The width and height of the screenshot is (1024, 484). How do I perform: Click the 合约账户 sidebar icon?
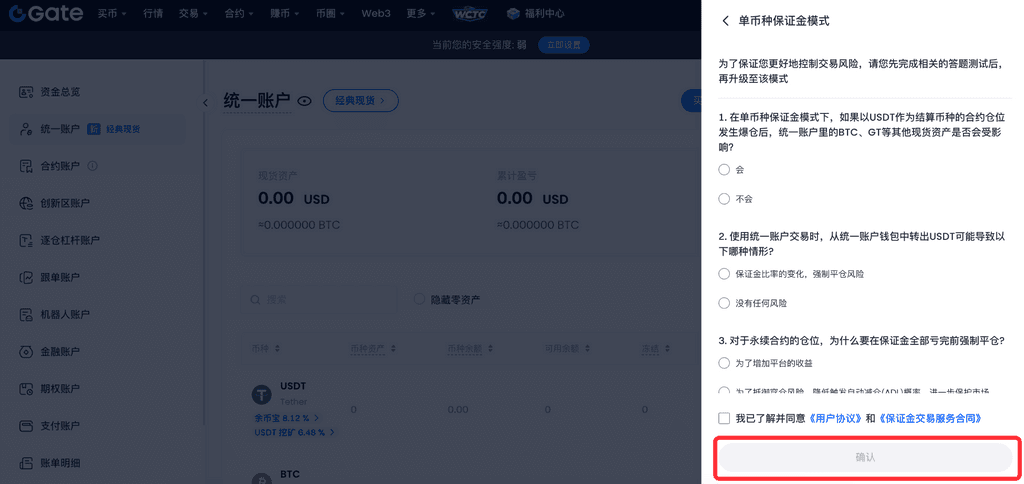click(27, 166)
